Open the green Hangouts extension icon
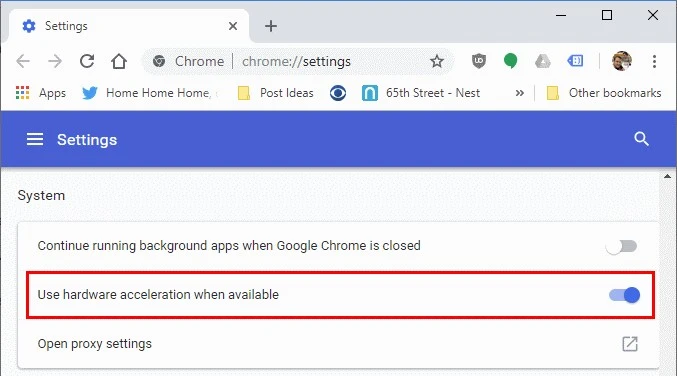This screenshot has height=376, width=677. [510, 61]
